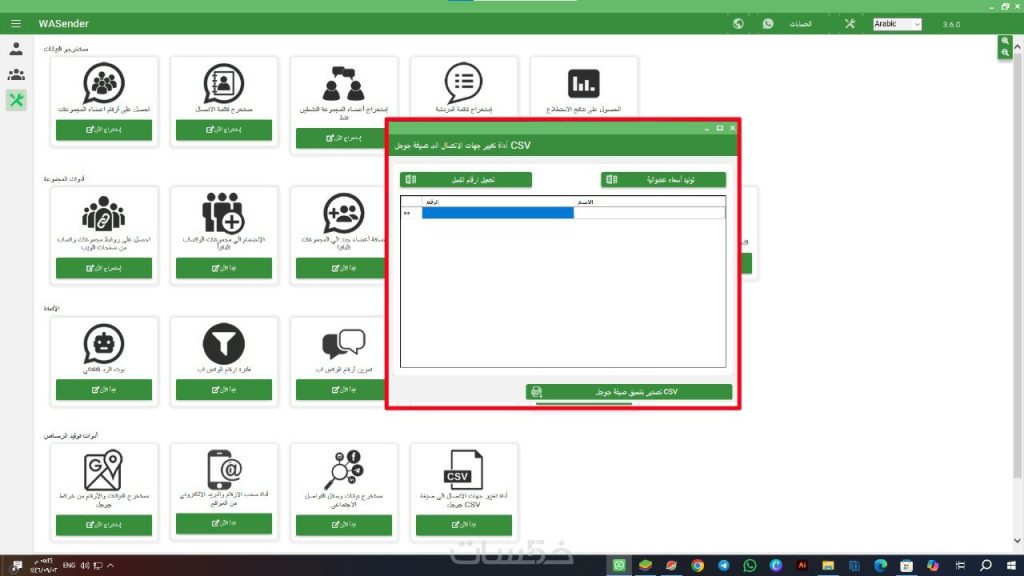The image size is (1024, 576).
Task: Click the contact list extractor icon
Action: pyautogui.click(x=224, y=83)
